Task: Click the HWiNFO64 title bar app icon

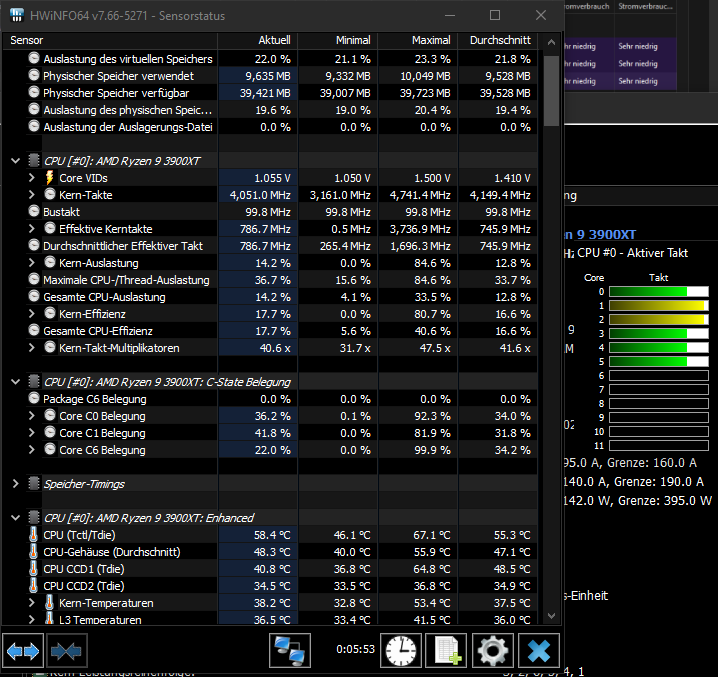Action: pyautogui.click(x=16, y=15)
